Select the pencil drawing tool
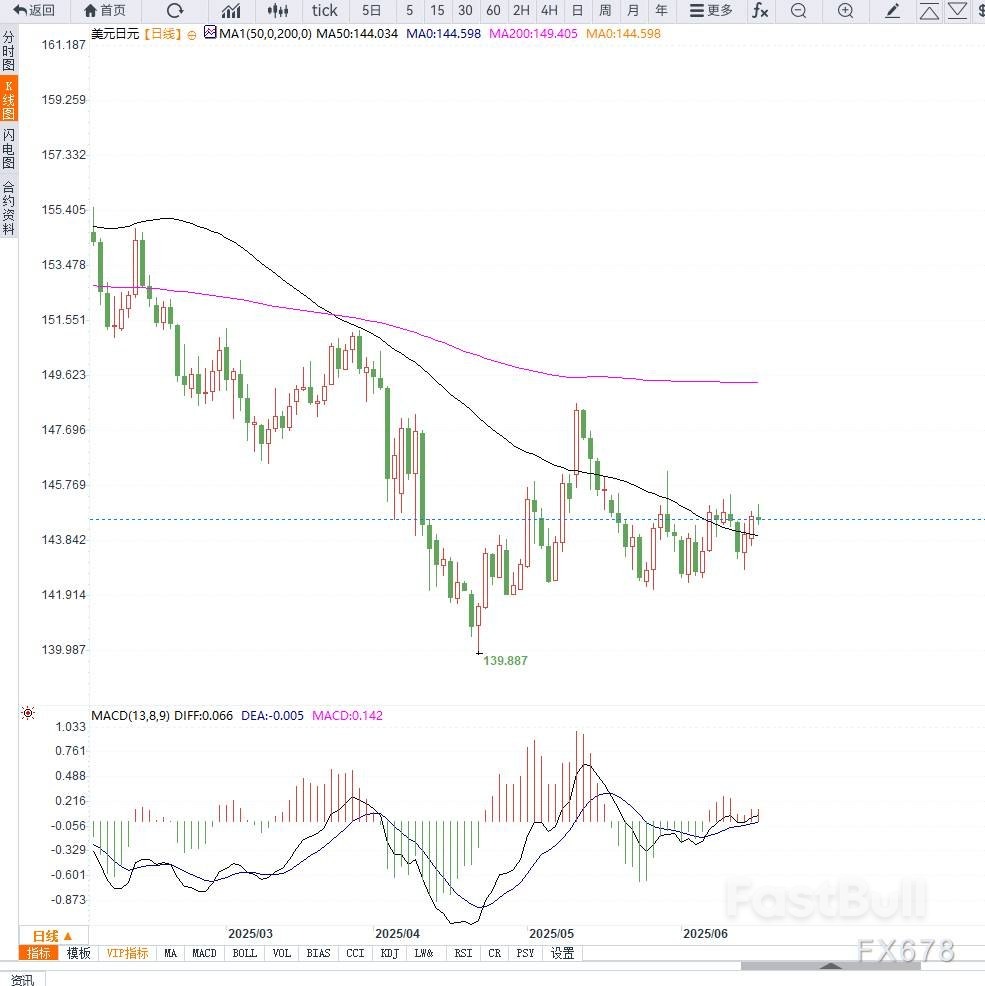This screenshot has width=985, height=986. 893,11
